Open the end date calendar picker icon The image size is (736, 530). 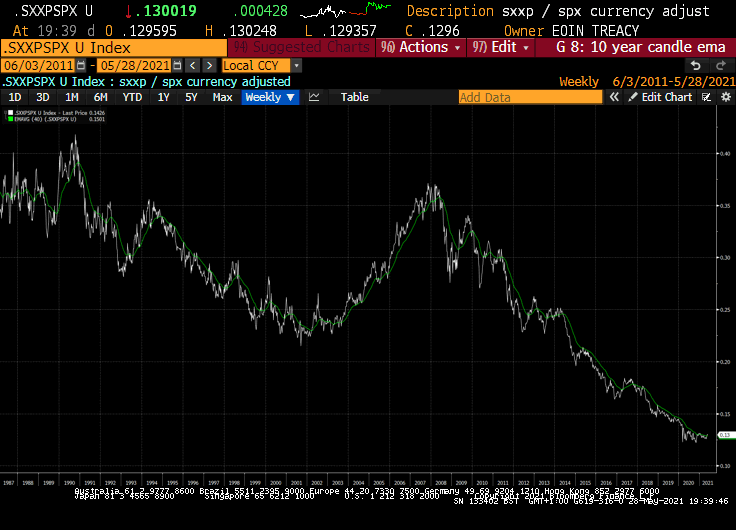point(177,65)
